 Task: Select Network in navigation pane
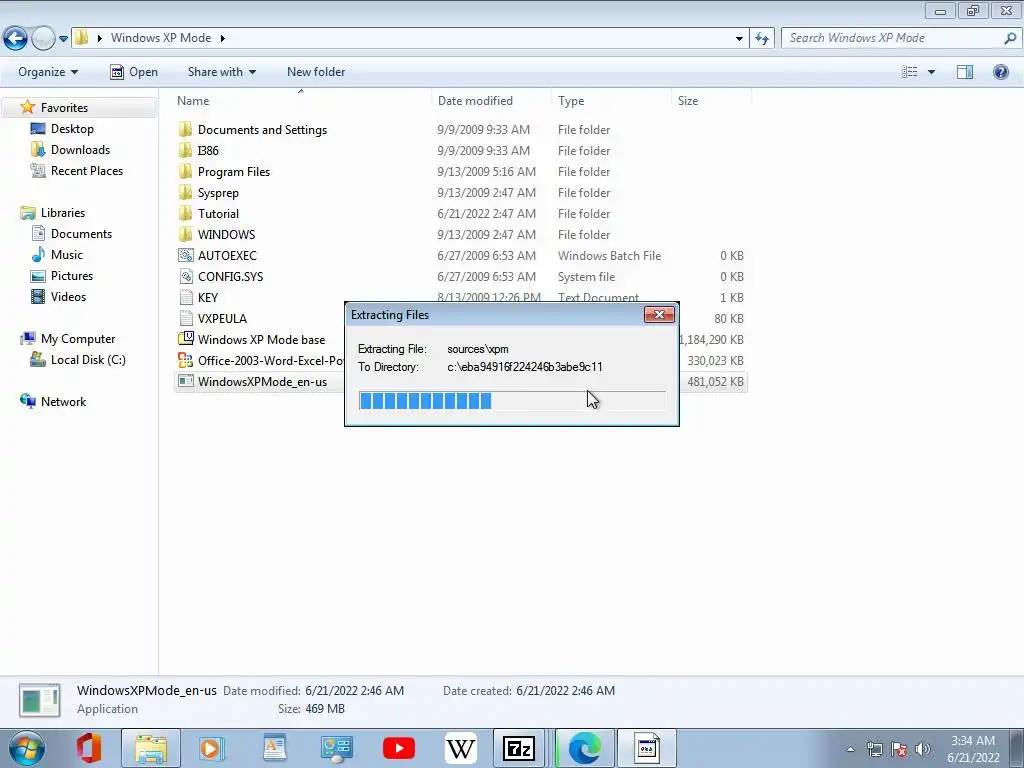(x=63, y=402)
